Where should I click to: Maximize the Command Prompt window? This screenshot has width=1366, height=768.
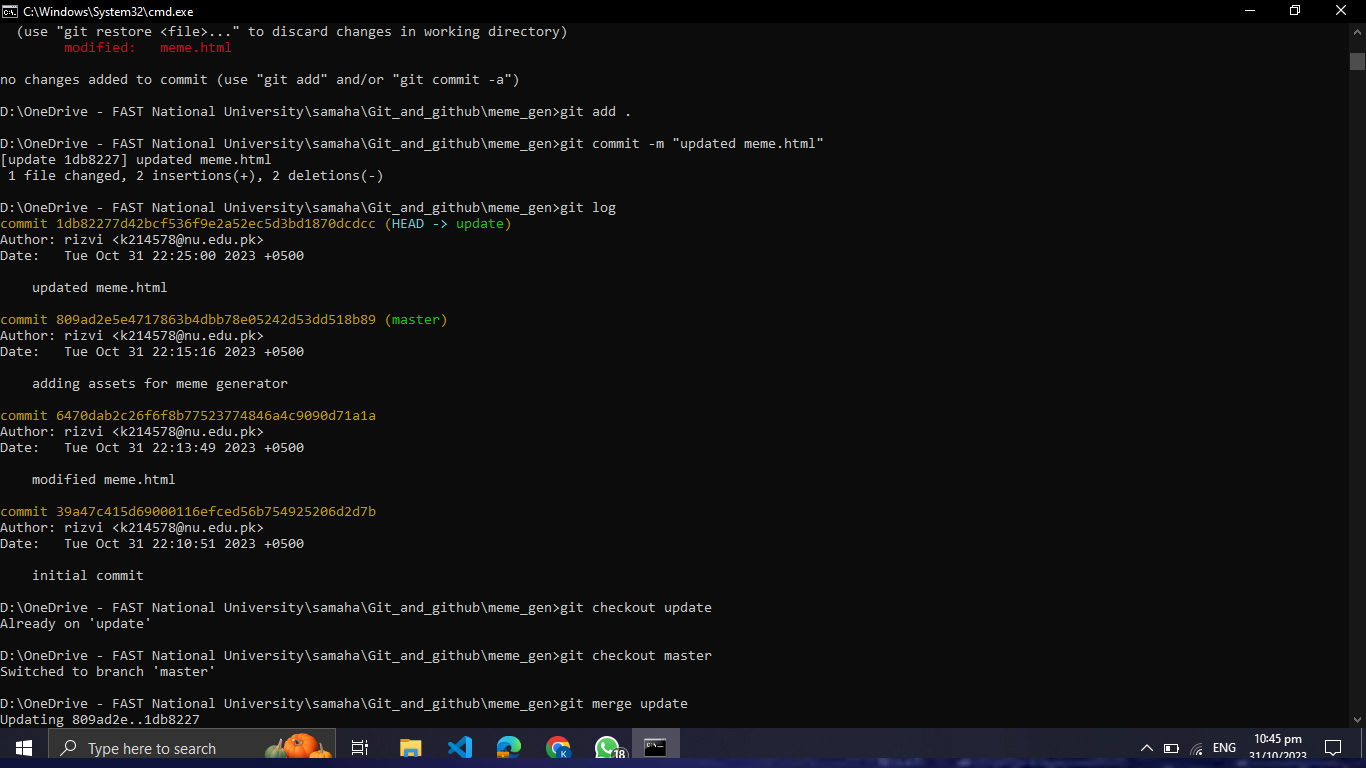pyautogui.click(x=1294, y=11)
